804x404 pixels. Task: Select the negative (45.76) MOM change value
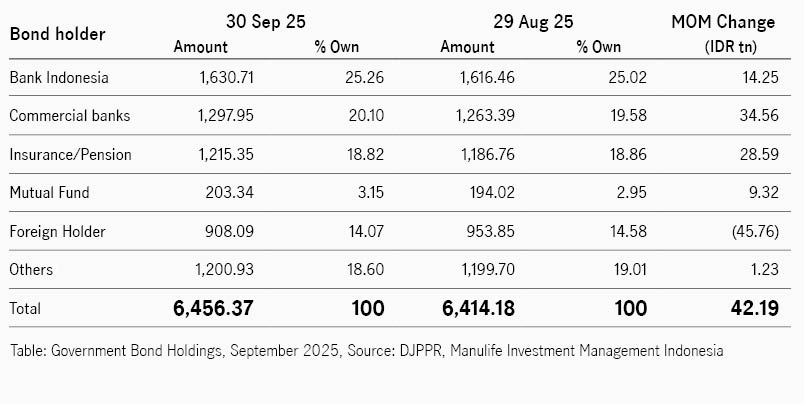click(752, 231)
